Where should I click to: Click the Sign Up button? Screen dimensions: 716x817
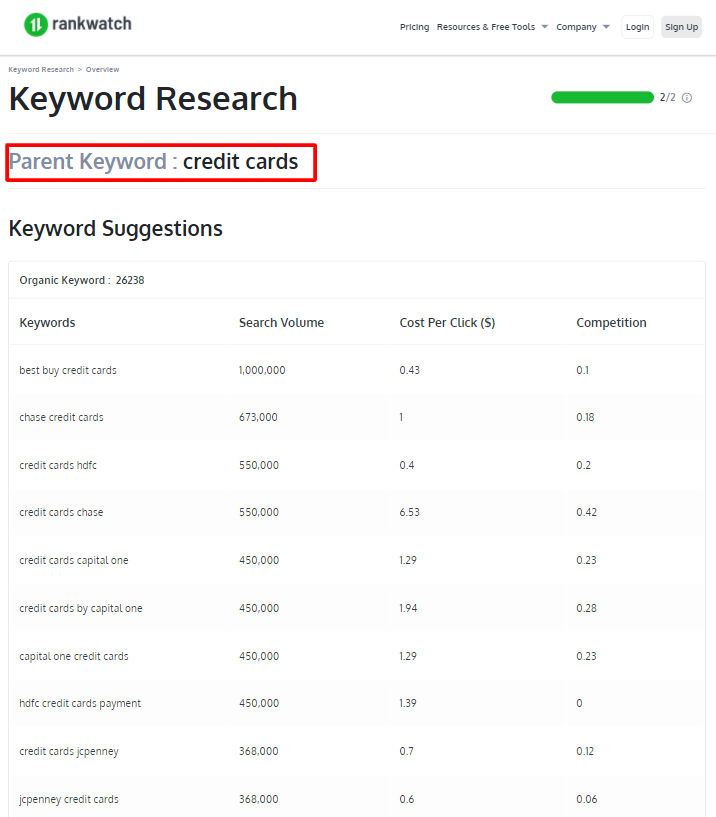pos(681,27)
